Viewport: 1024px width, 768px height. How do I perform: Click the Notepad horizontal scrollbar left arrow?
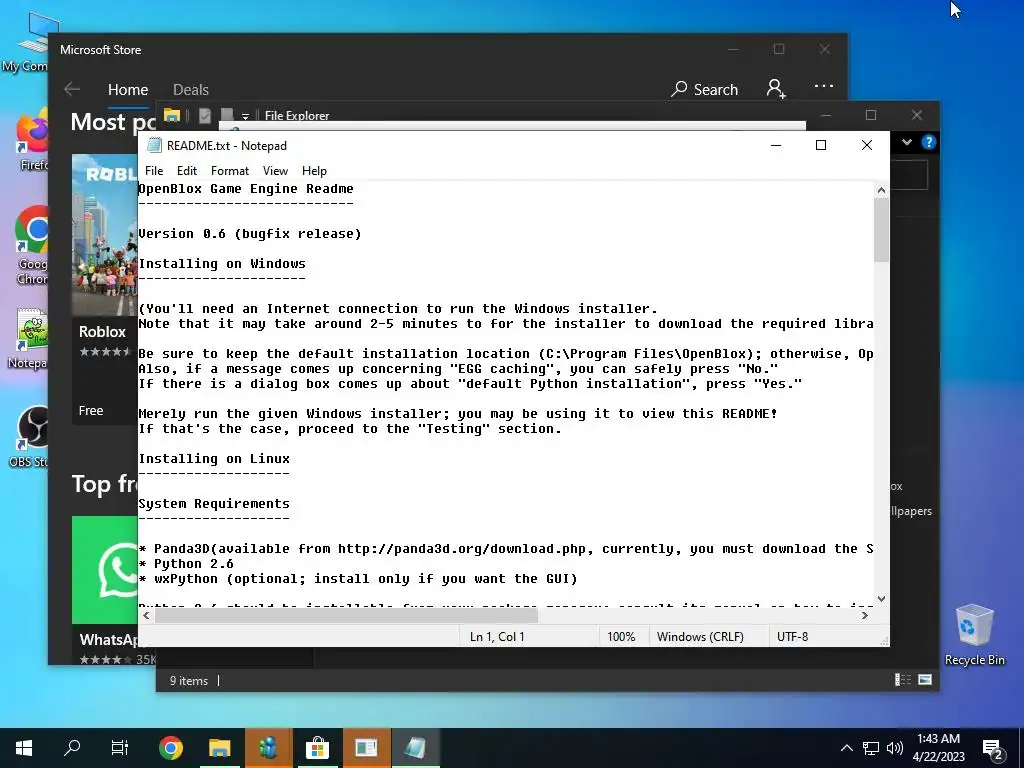[x=146, y=615]
